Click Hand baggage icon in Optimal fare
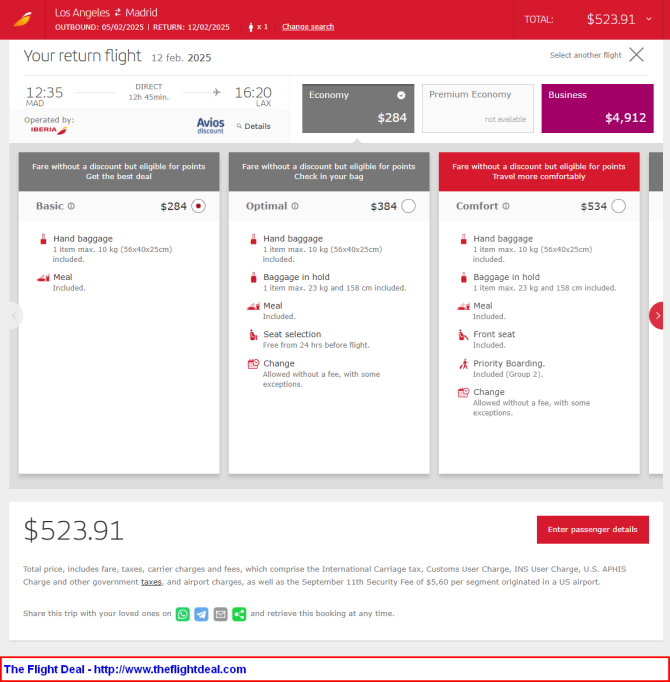This screenshot has height=682, width=670. [253, 239]
